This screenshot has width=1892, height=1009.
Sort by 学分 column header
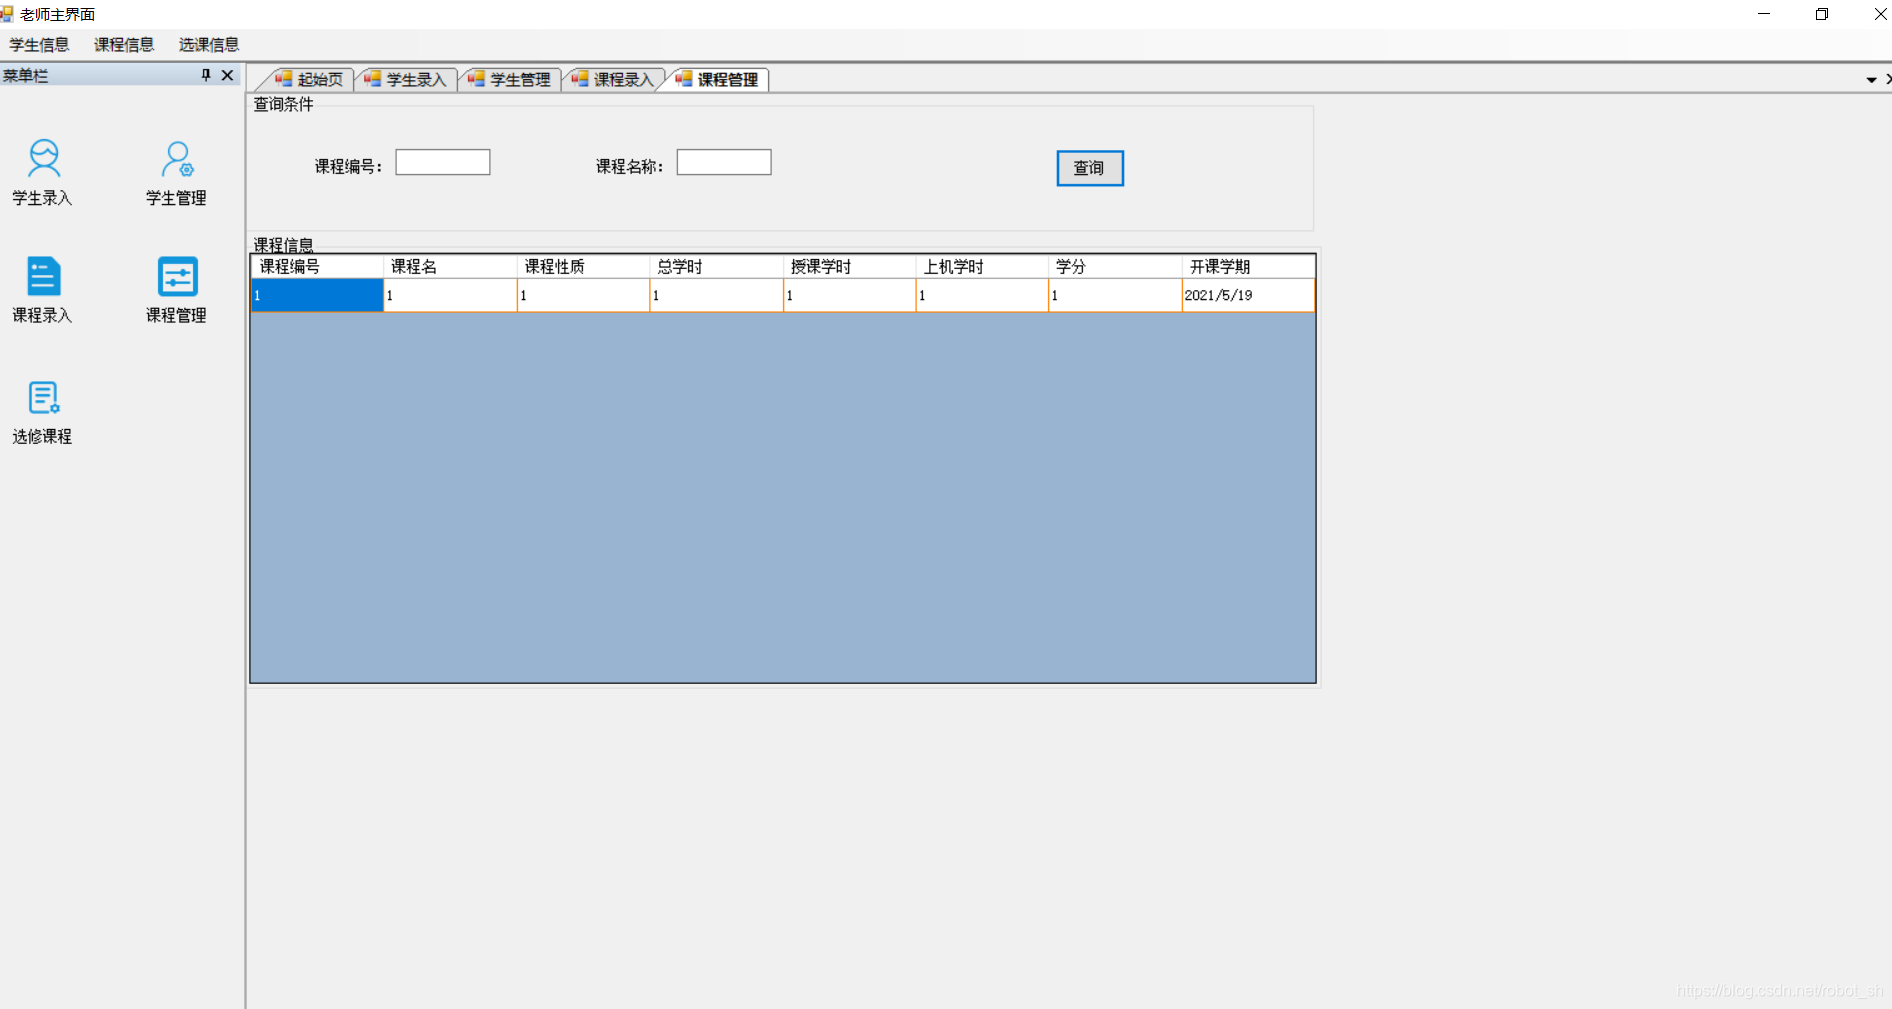[x=1115, y=266]
